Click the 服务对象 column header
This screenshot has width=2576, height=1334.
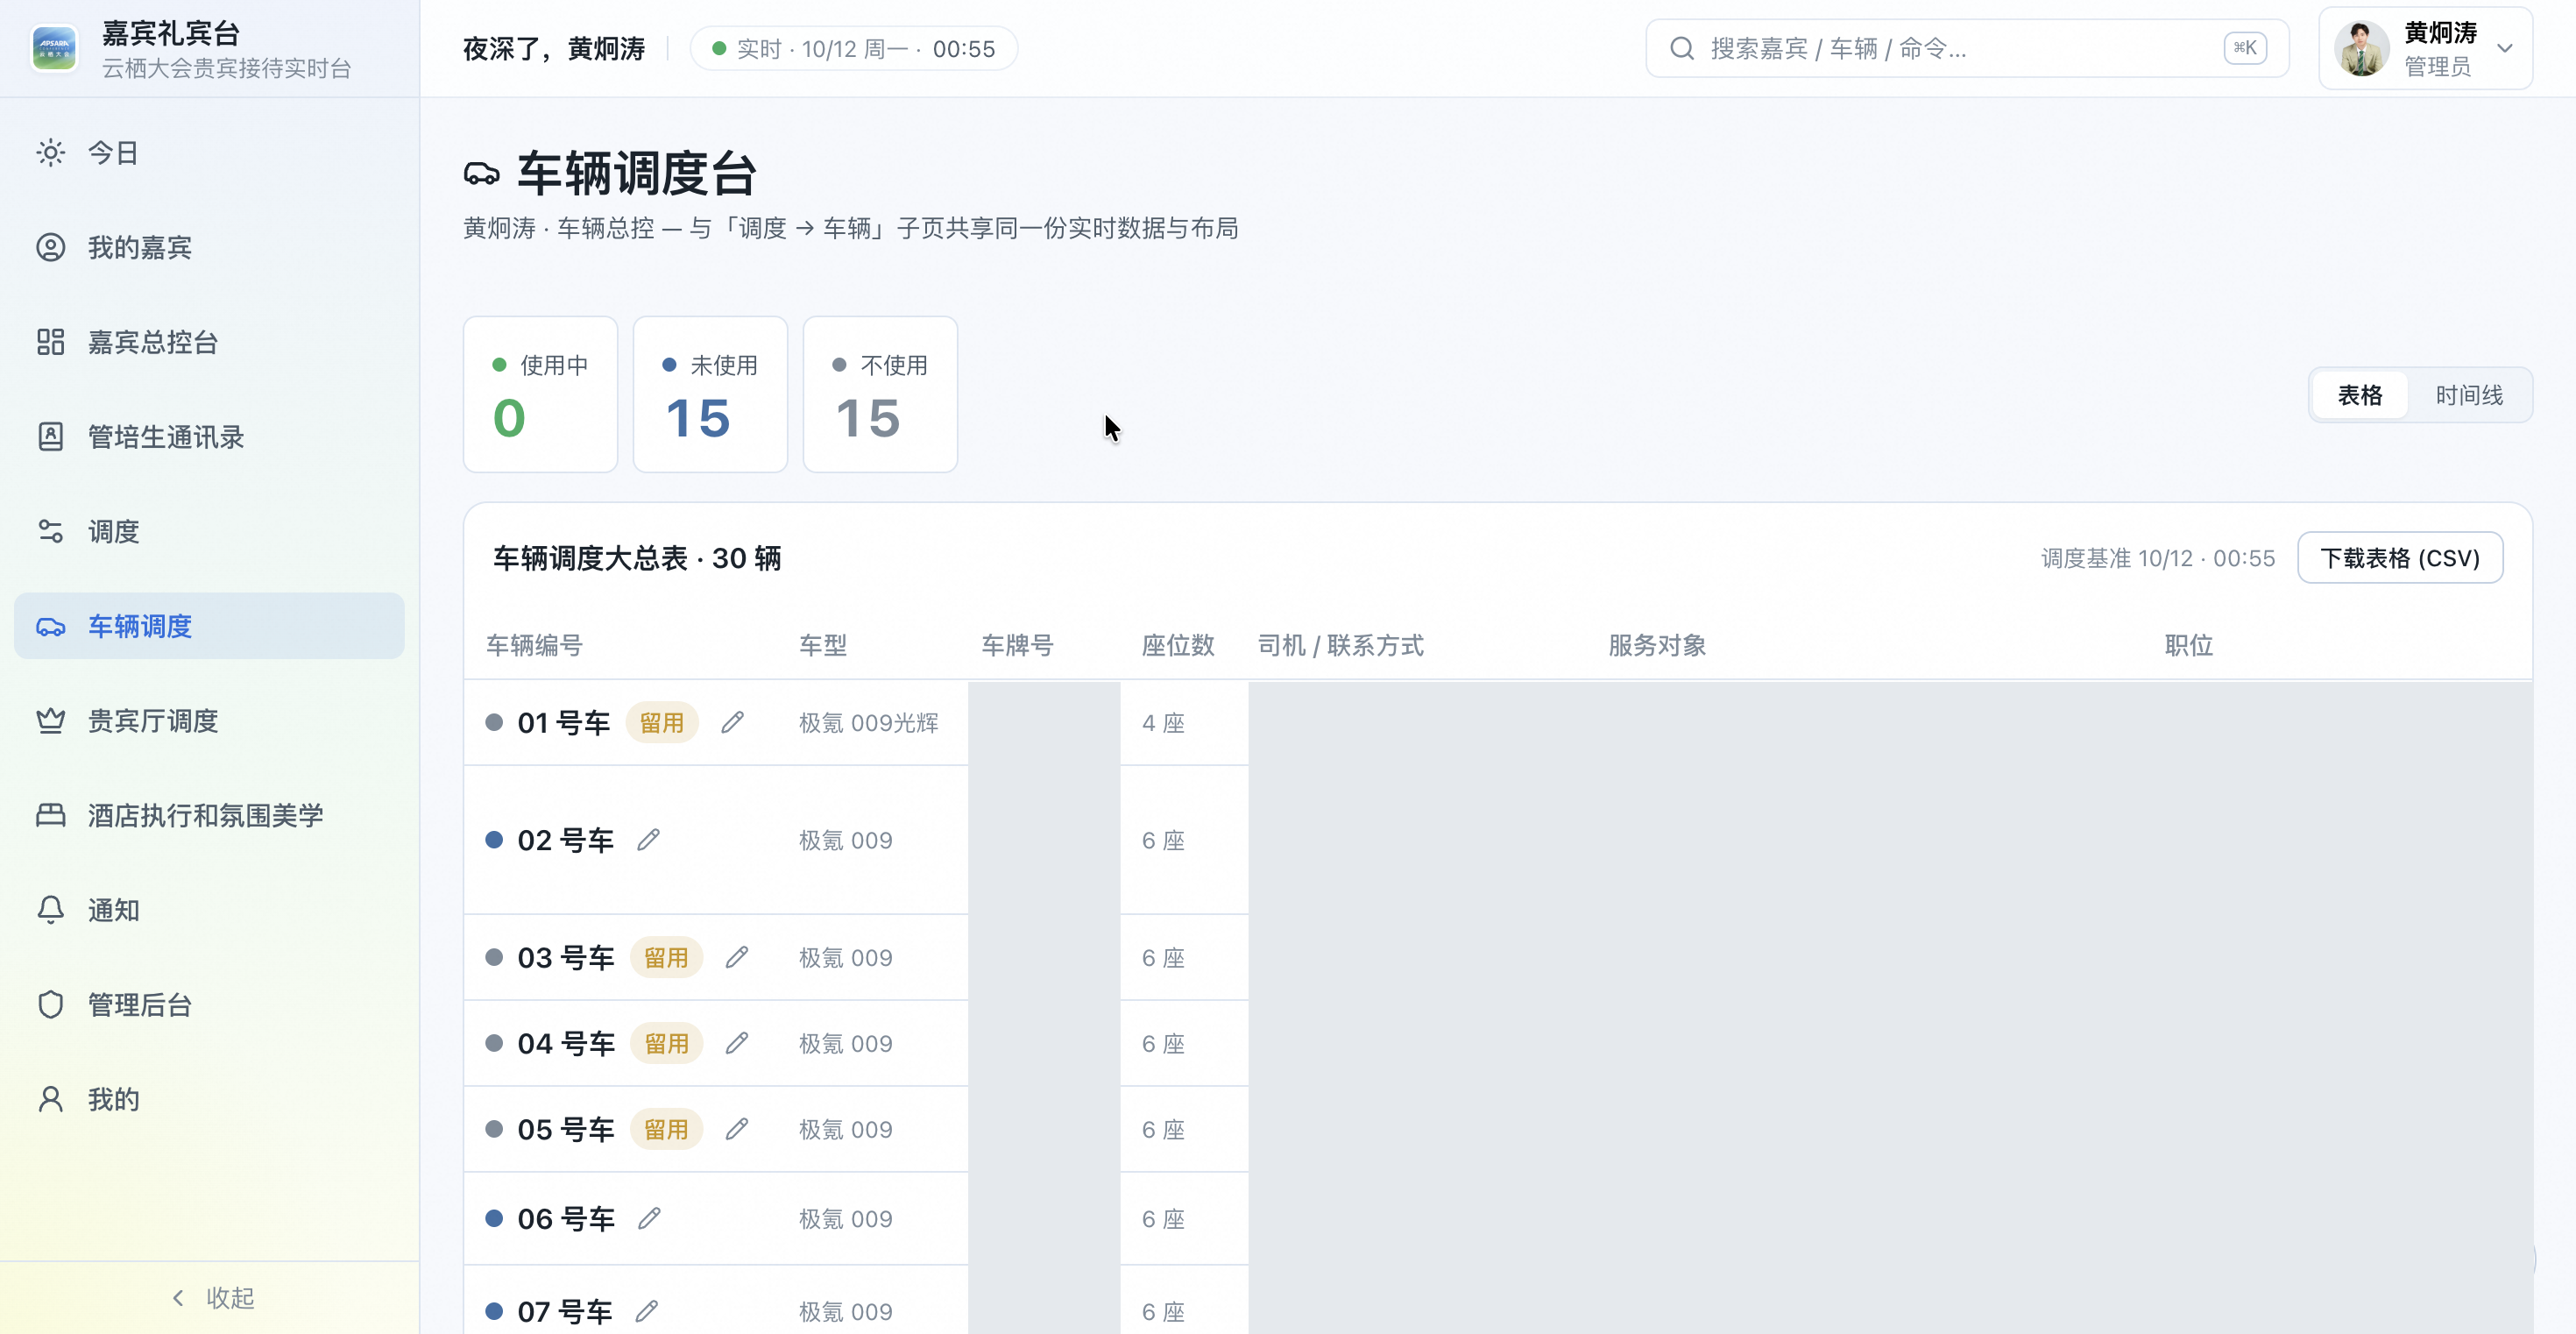point(1657,646)
